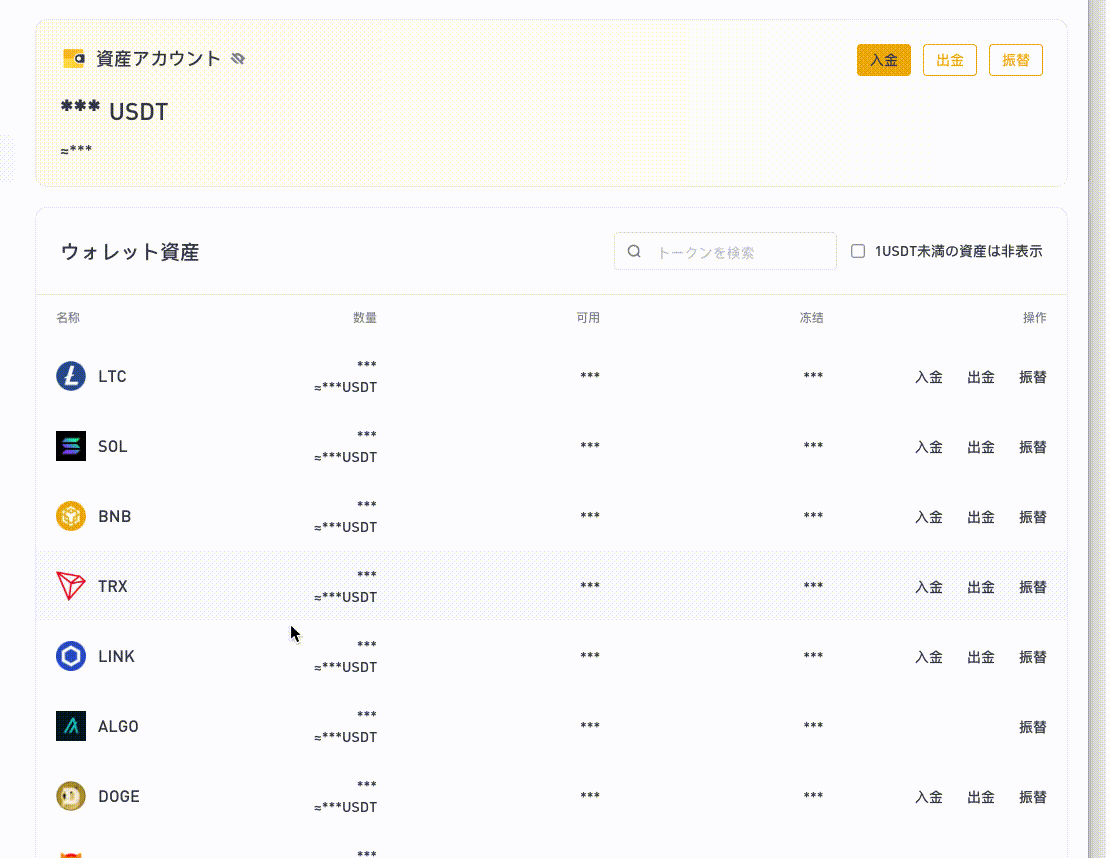This screenshot has width=1106, height=858.
Task: Click the LTC coin icon
Action: [x=71, y=376]
